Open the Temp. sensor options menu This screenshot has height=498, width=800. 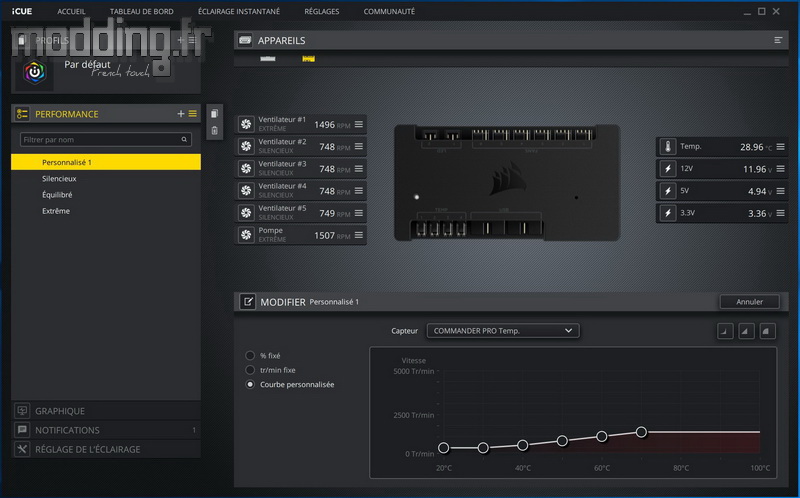pyautogui.click(x=780, y=146)
